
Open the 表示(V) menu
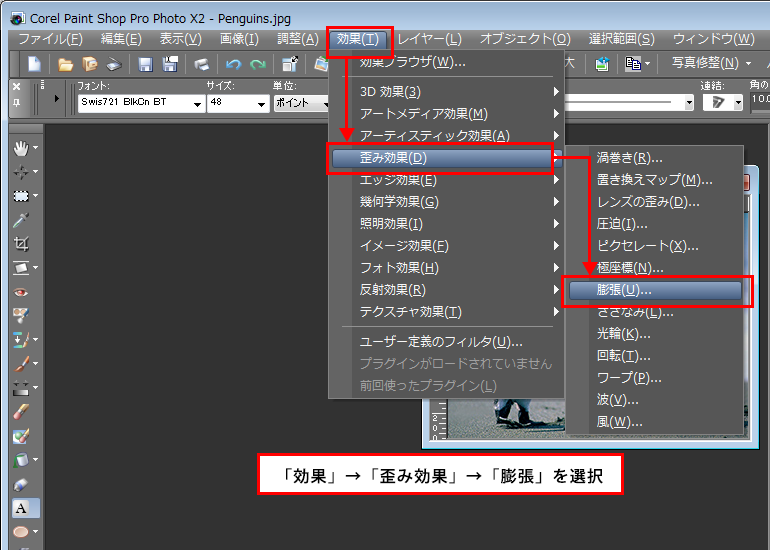click(181, 39)
